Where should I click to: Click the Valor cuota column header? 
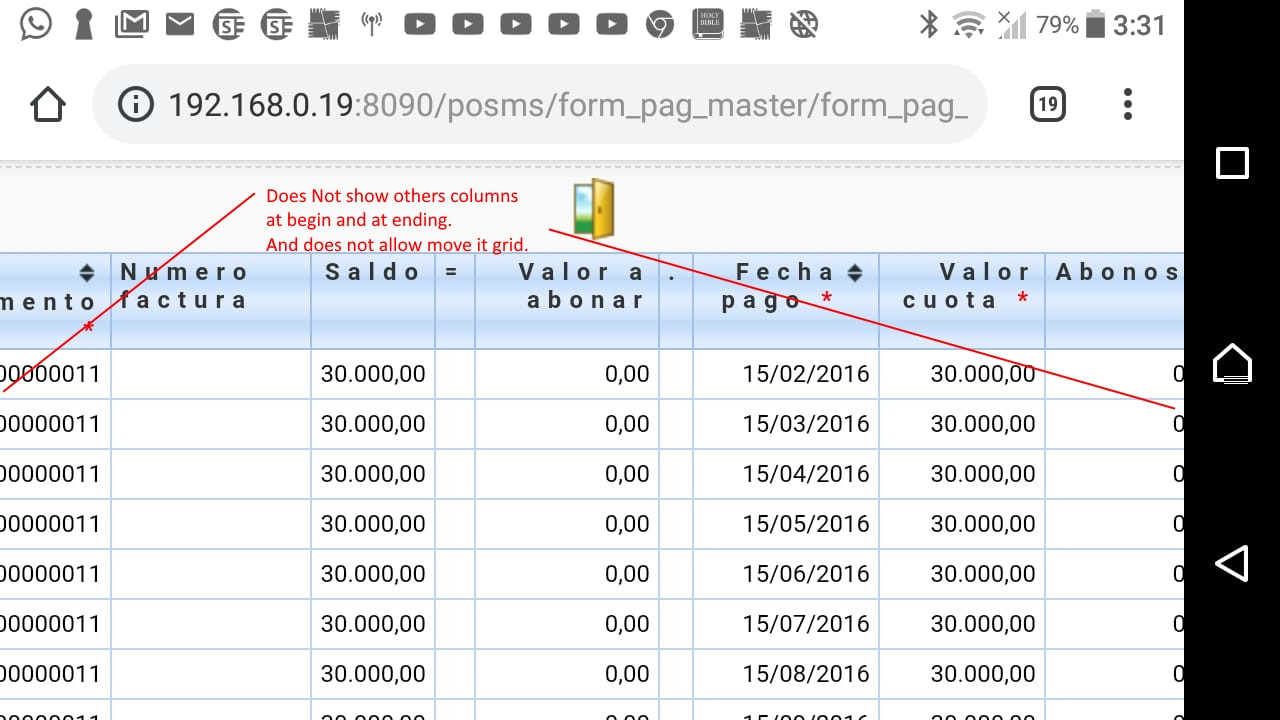962,300
